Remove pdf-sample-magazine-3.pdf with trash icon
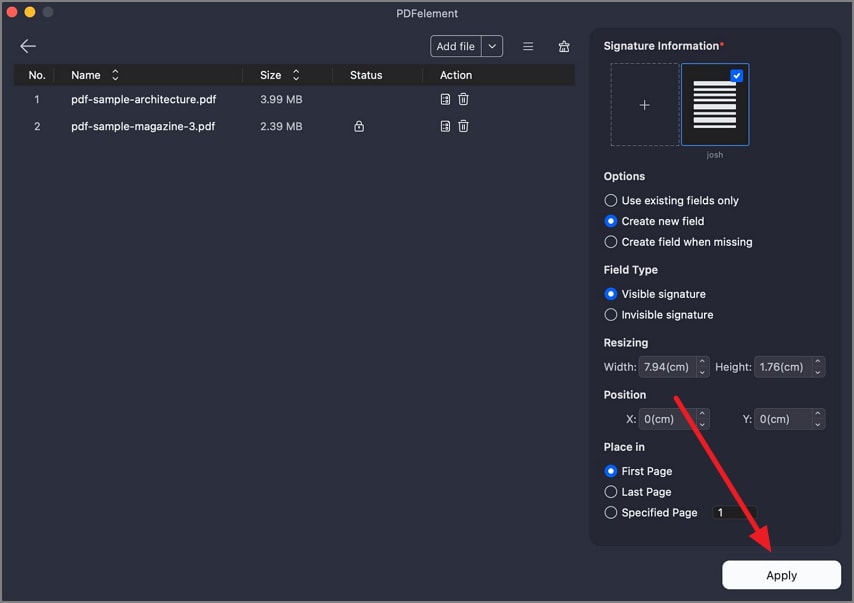This screenshot has width=854, height=603. coord(463,126)
